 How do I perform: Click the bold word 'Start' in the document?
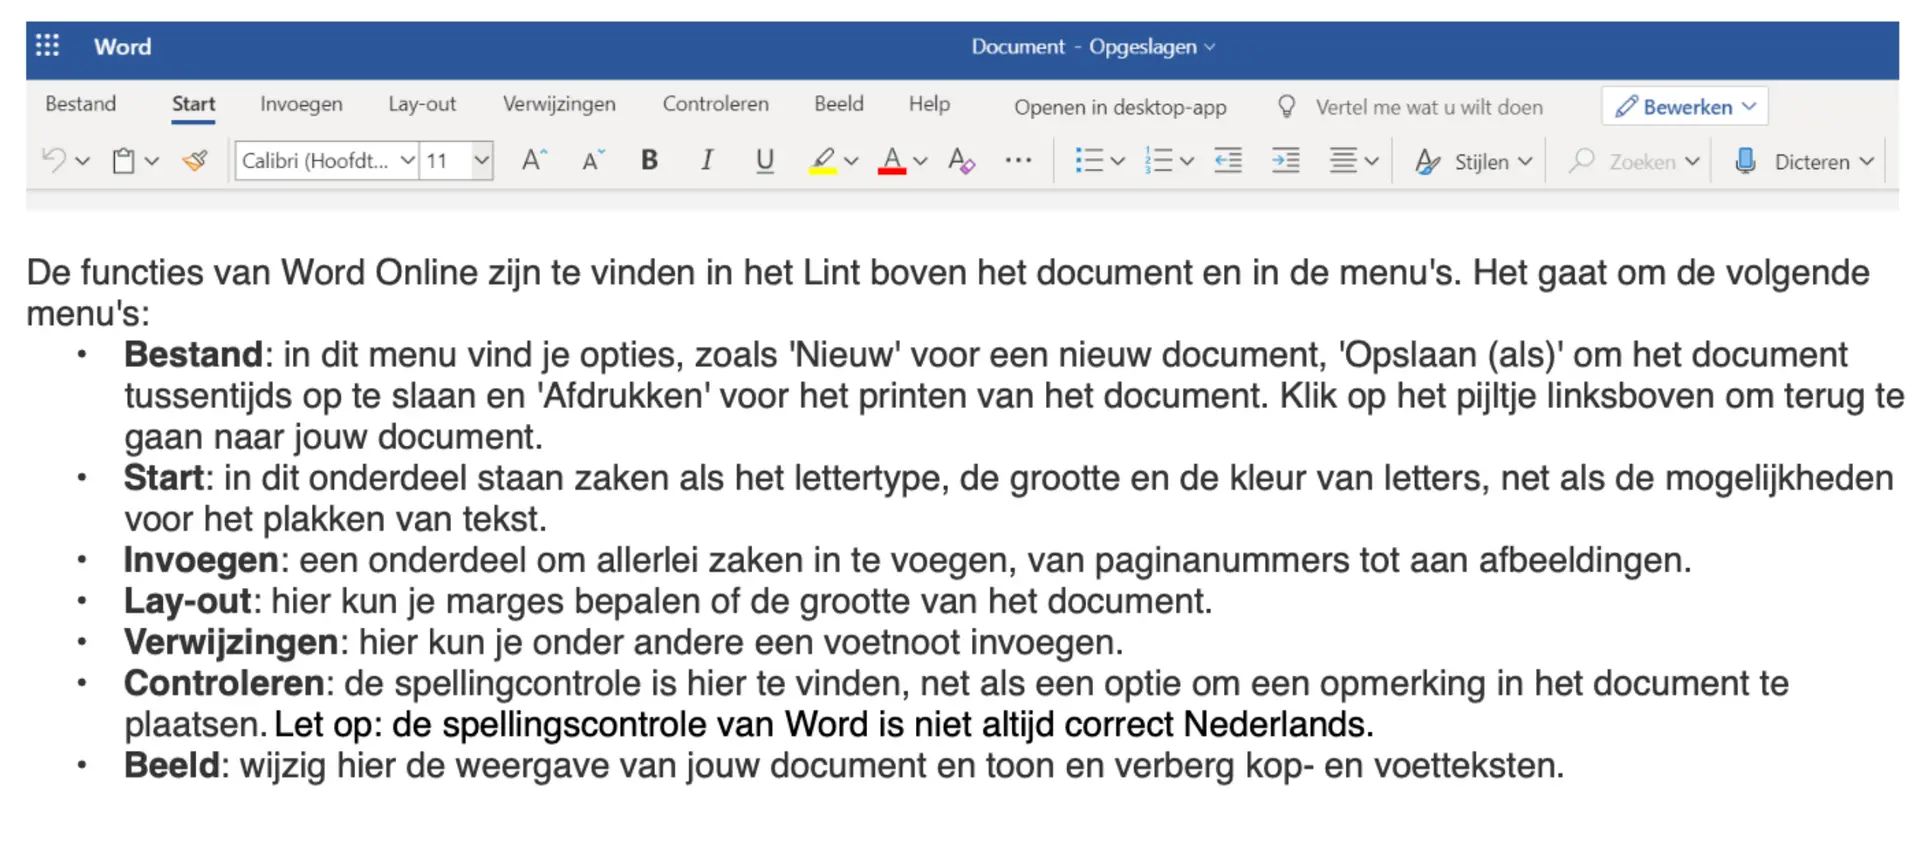pos(164,478)
